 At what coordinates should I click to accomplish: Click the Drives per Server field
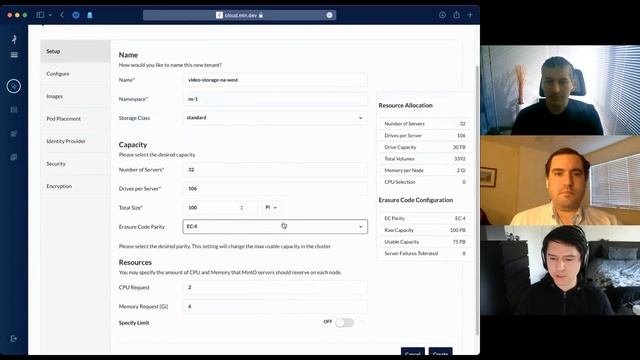point(275,189)
